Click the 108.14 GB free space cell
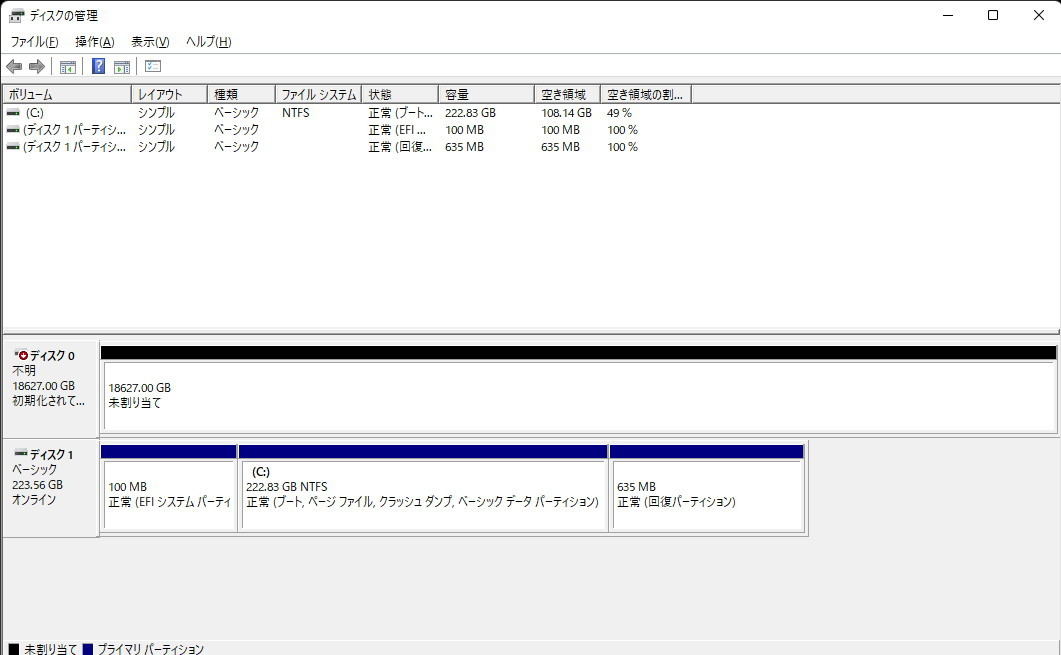The image size is (1061, 655). [x=566, y=113]
